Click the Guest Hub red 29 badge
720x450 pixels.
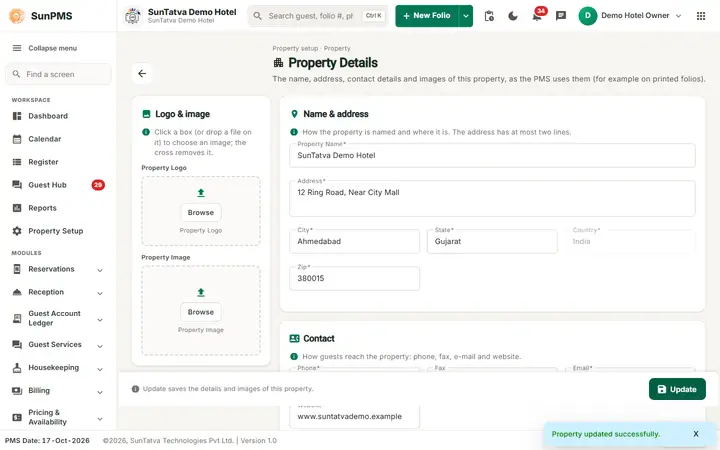point(98,185)
